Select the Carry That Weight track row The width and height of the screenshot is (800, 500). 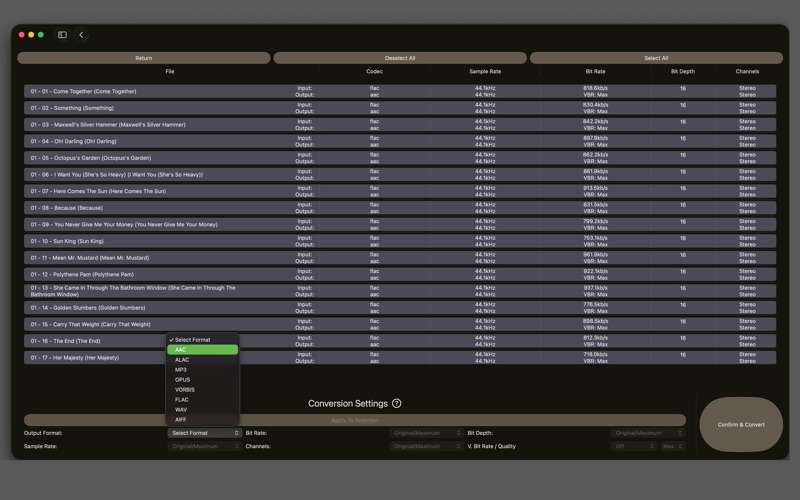click(x=400, y=324)
